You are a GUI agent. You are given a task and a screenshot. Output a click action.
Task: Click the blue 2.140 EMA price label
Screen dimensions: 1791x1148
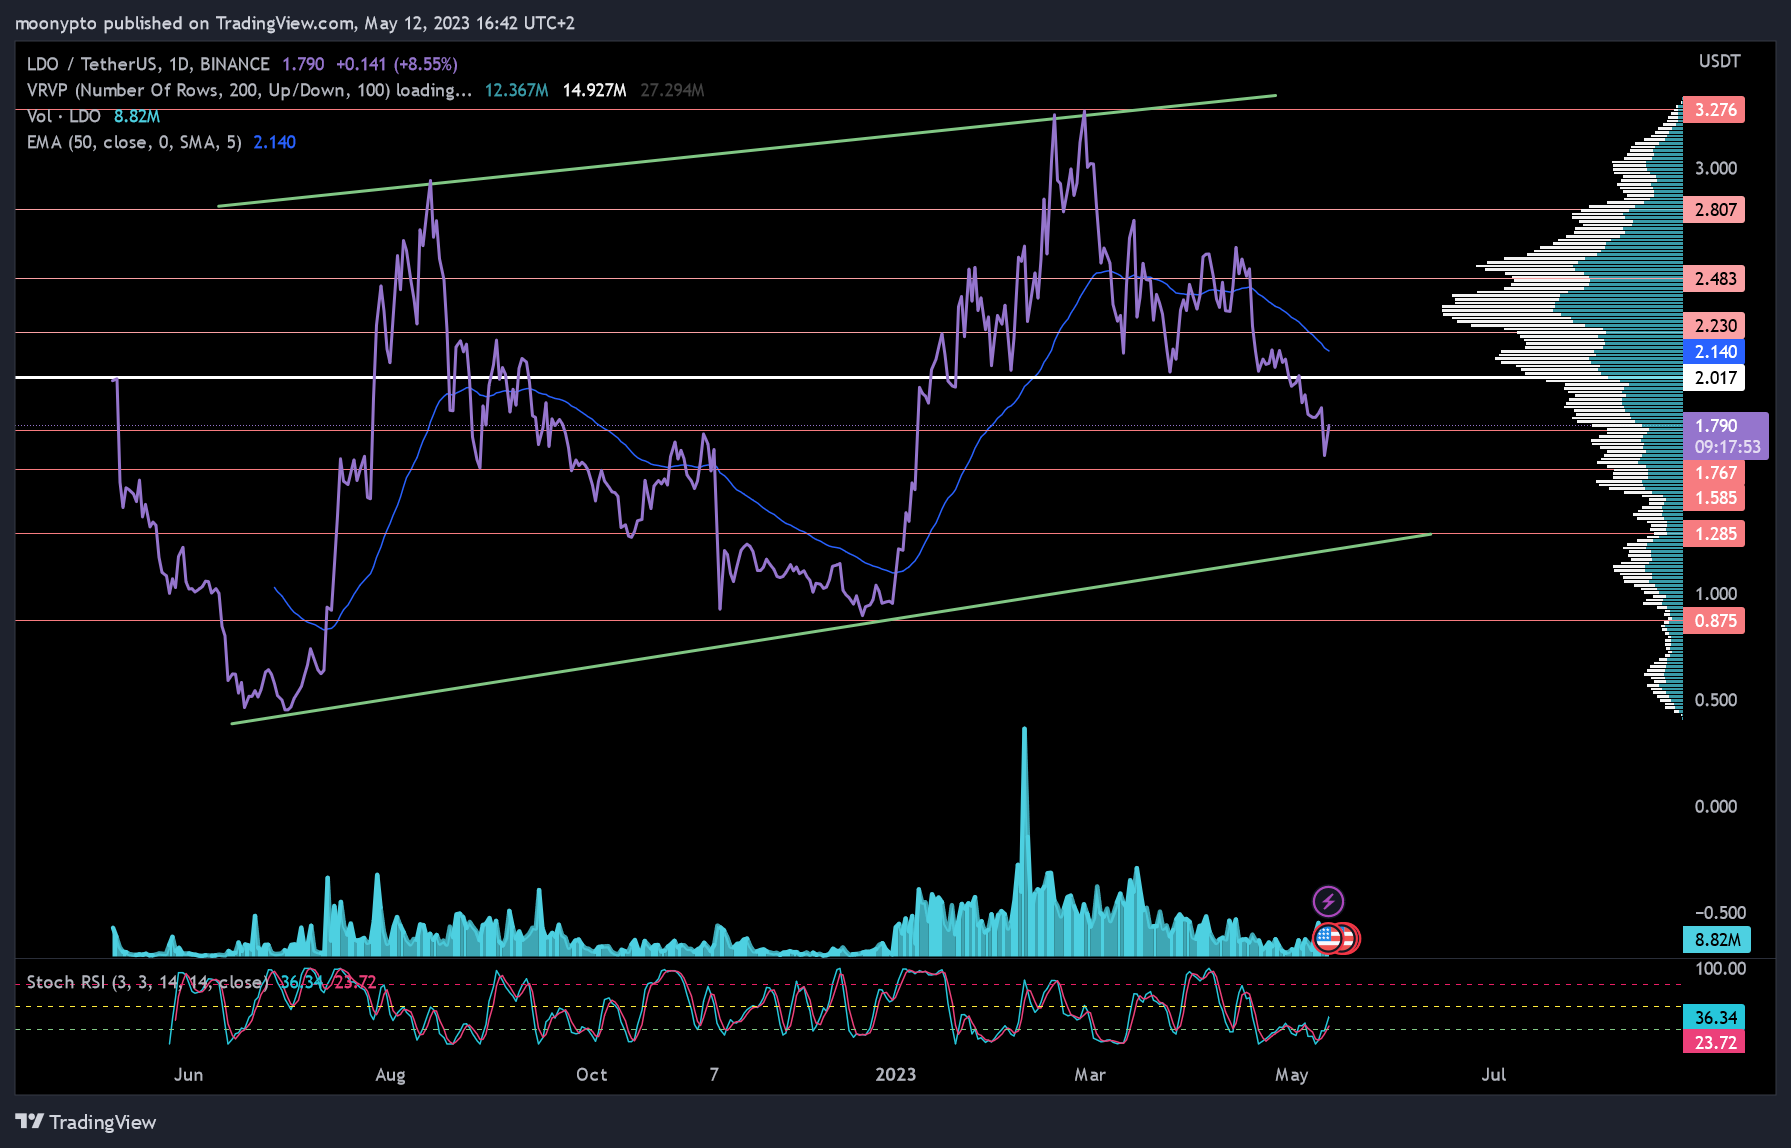coord(1714,352)
